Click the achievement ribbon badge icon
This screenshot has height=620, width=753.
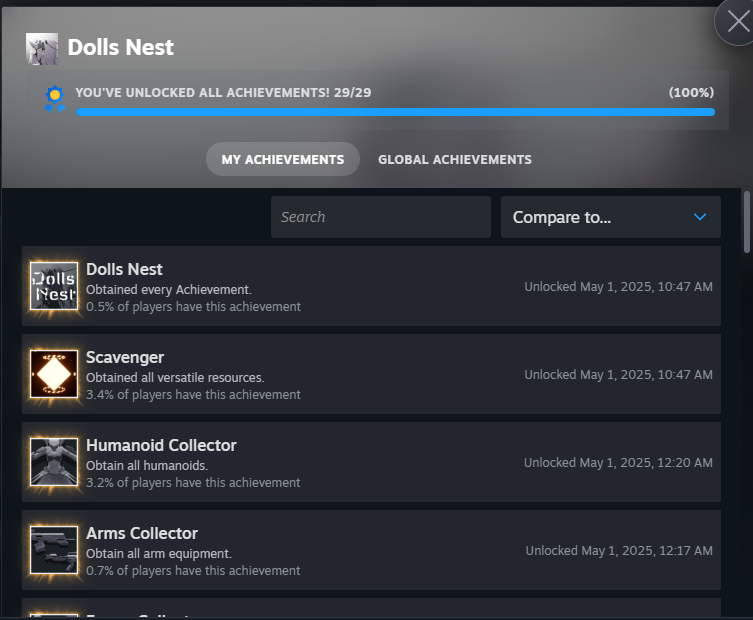point(55,99)
